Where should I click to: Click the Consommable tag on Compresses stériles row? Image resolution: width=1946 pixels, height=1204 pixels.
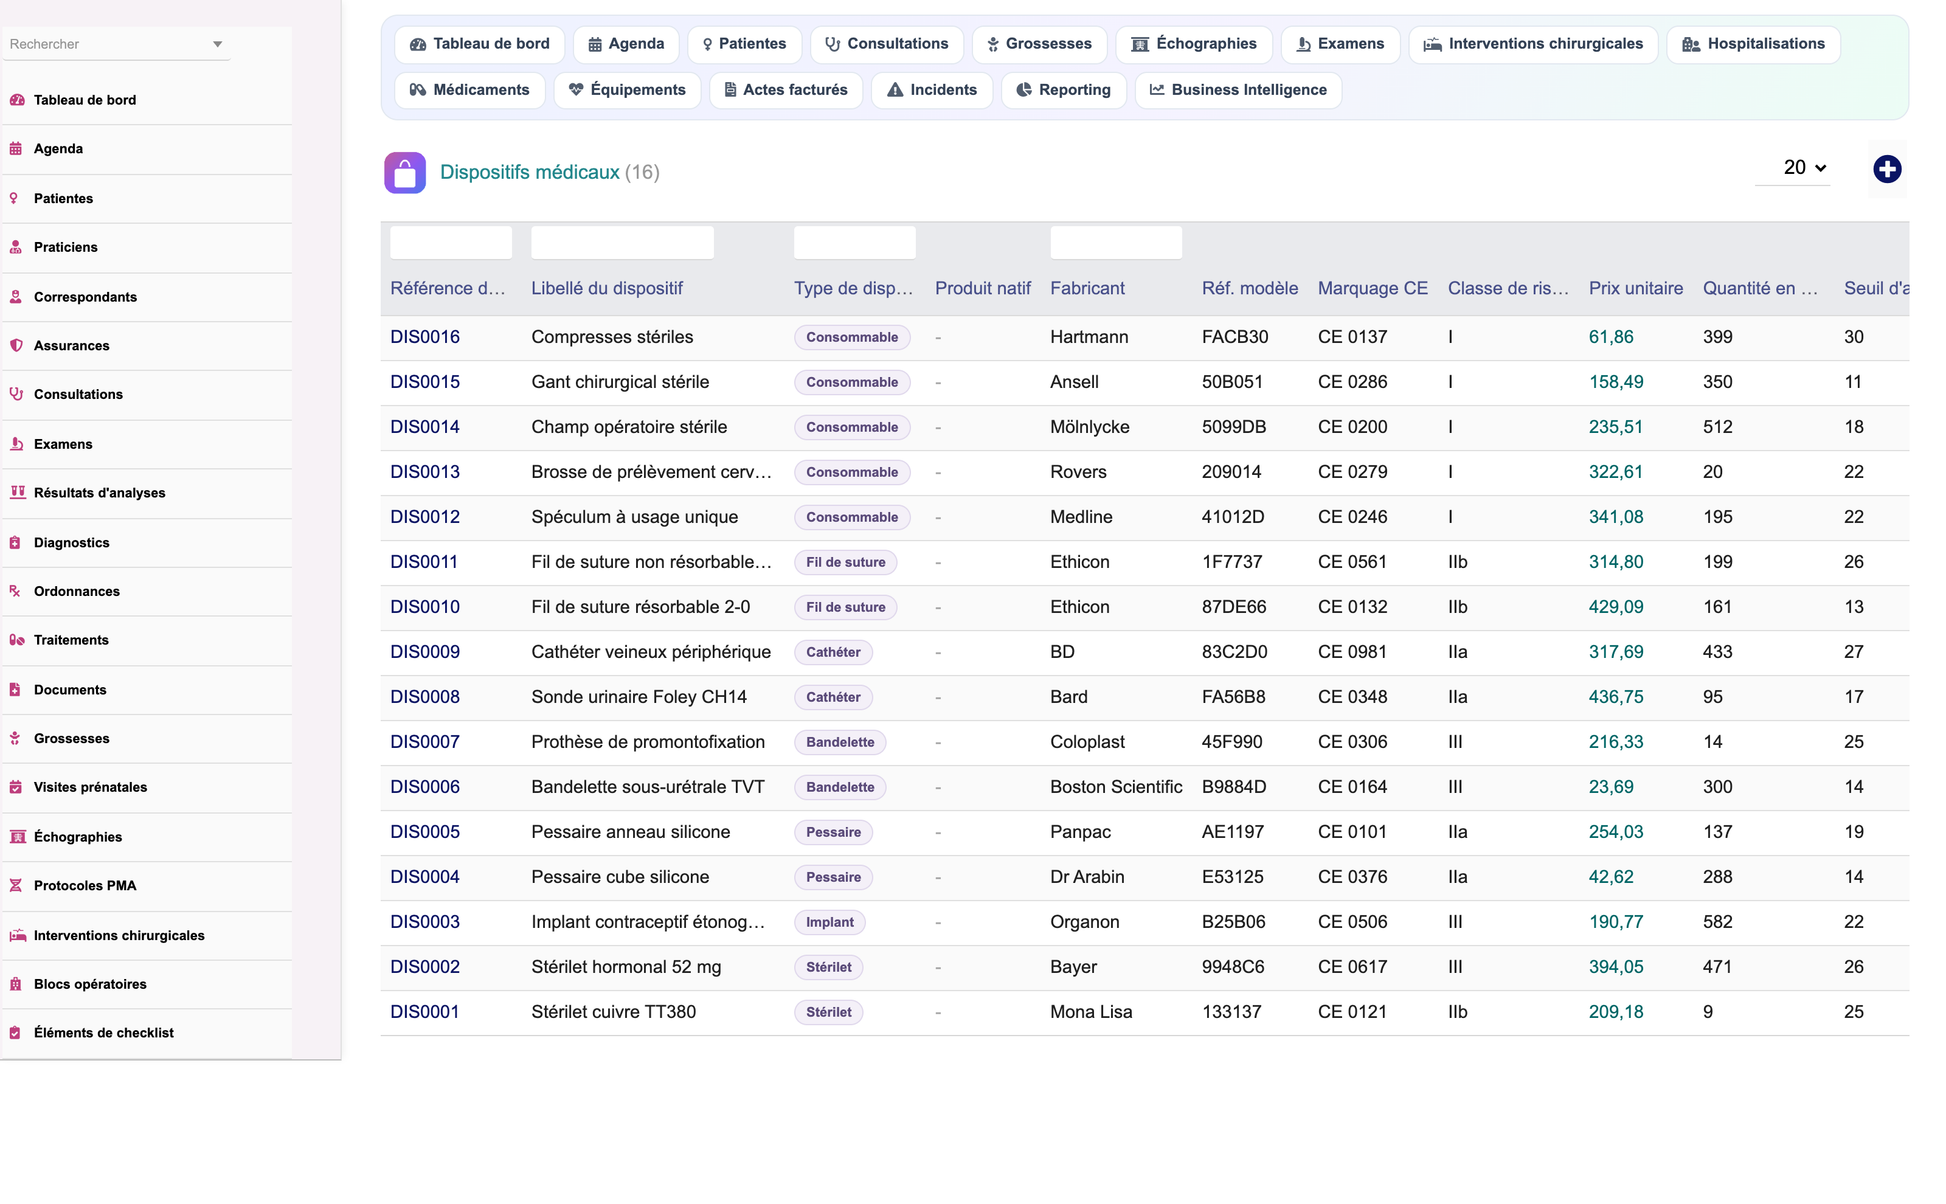(852, 337)
